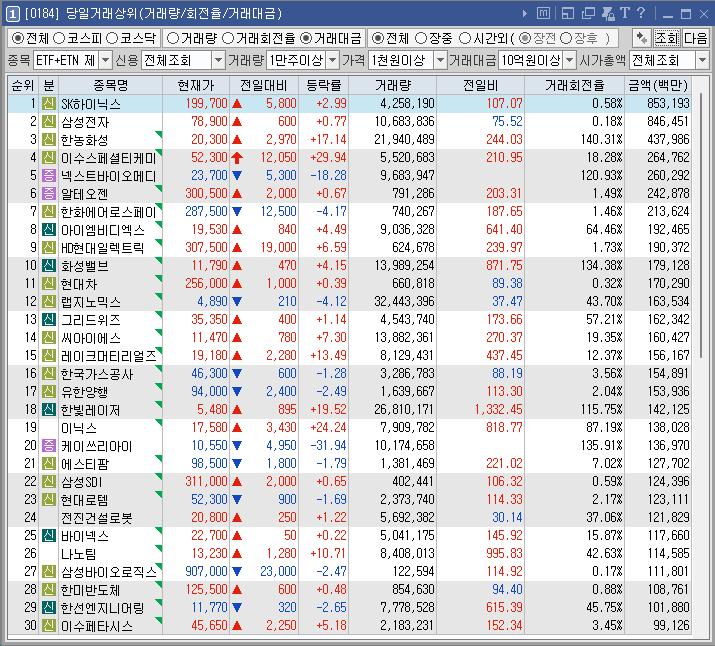Image resolution: width=715 pixels, height=646 pixels.
Task: Select the 전체 market radio button
Action: pyautogui.click(x=18, y=38)
